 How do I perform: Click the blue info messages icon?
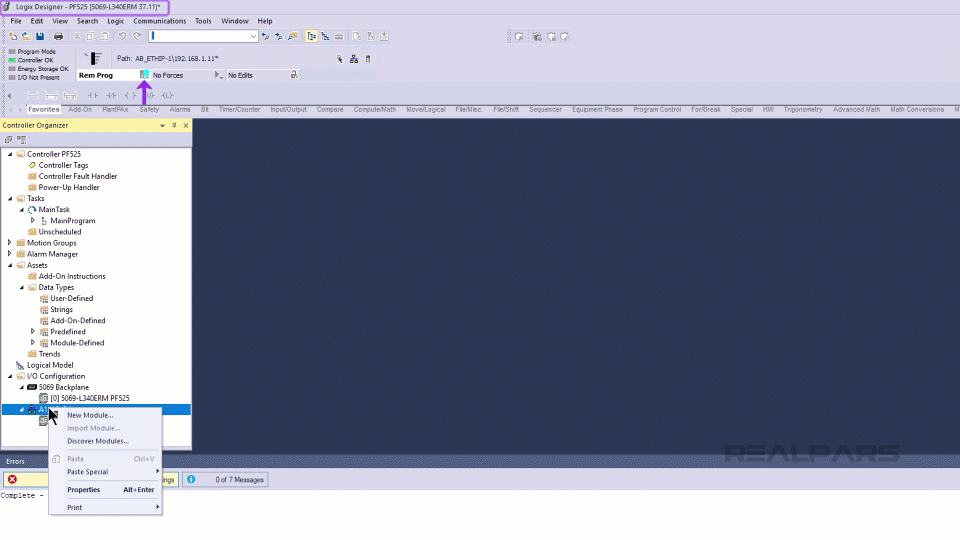[191, 479]
